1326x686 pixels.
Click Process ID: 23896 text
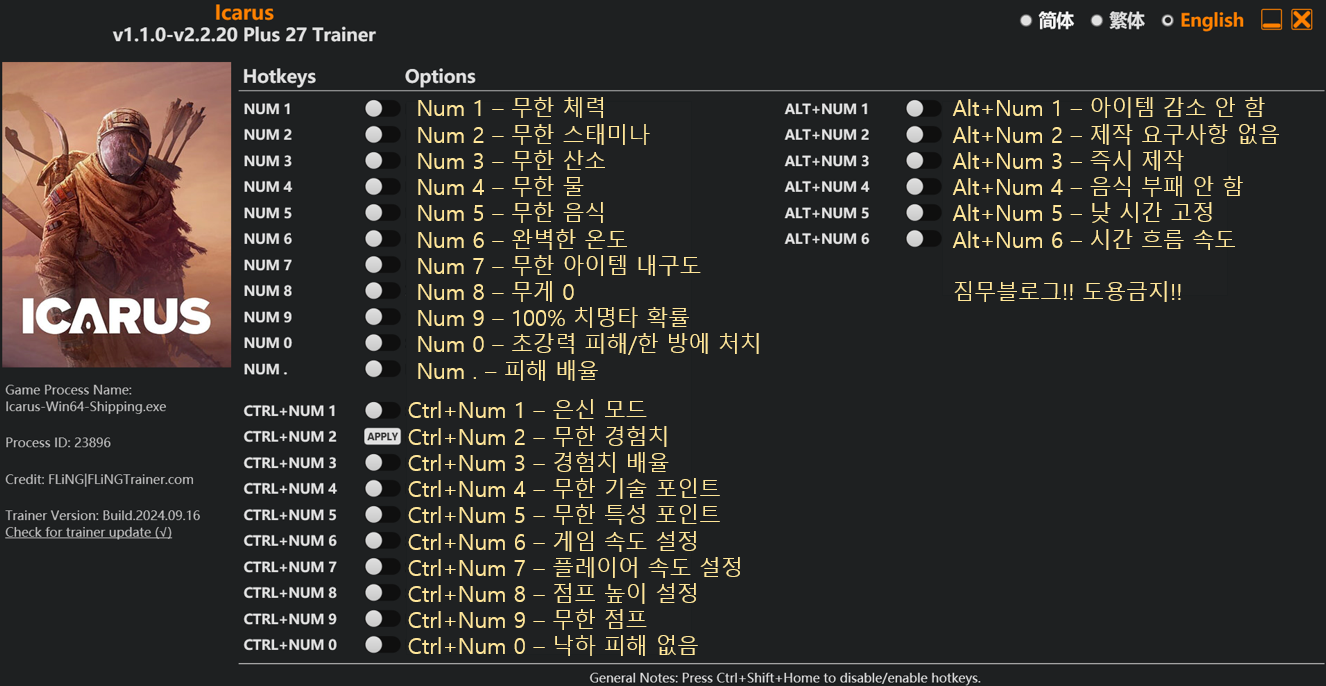[58, 442]
